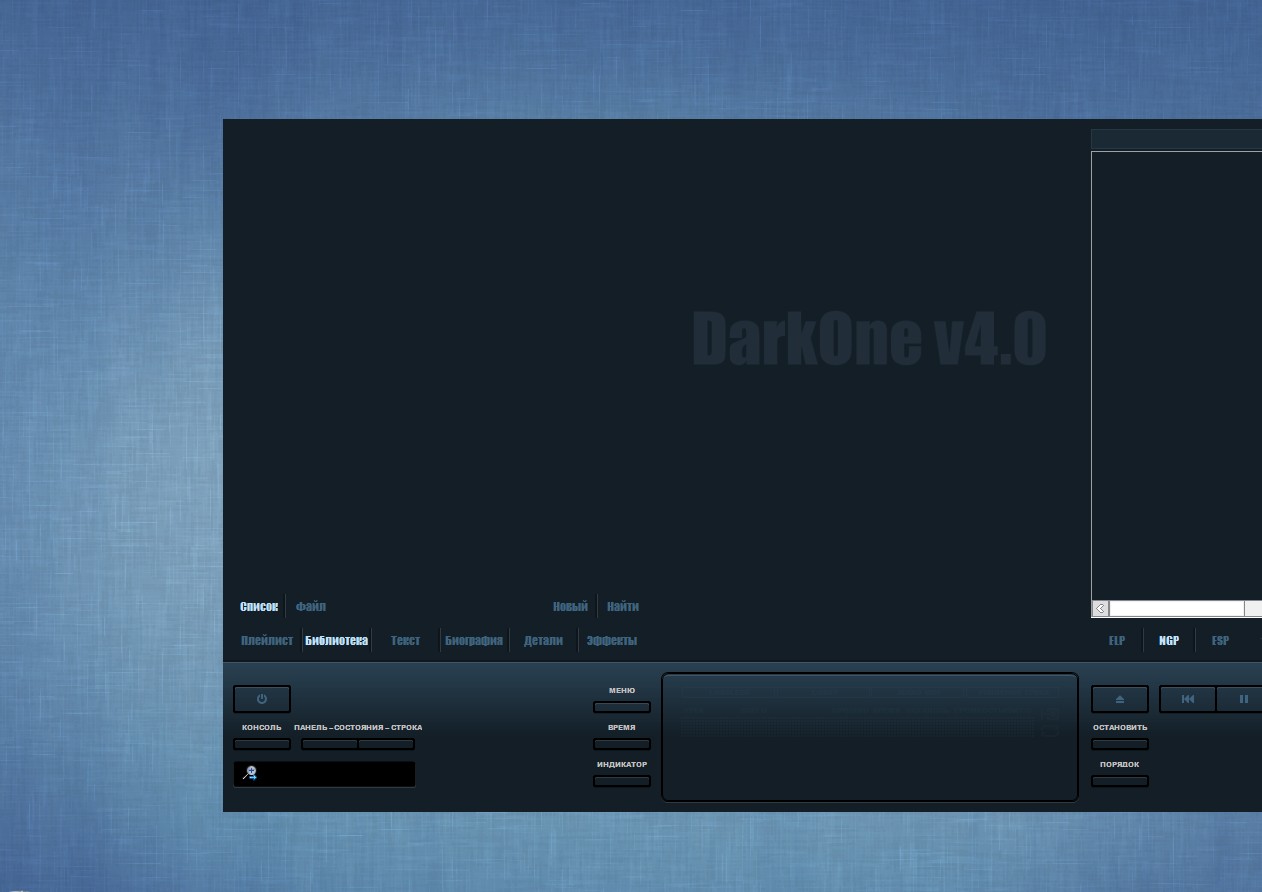The width and height of the screenshot is (1262, 892).
Task: Click the magnifier search icon
Action: point(250,773)
